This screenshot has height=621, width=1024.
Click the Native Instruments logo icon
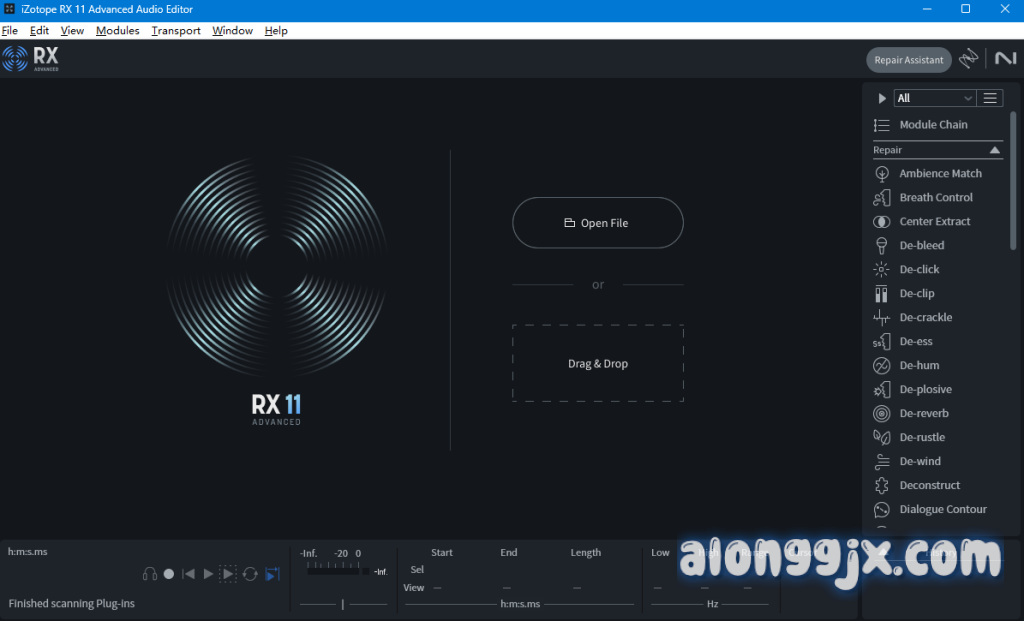click(x=1005, y=59)
